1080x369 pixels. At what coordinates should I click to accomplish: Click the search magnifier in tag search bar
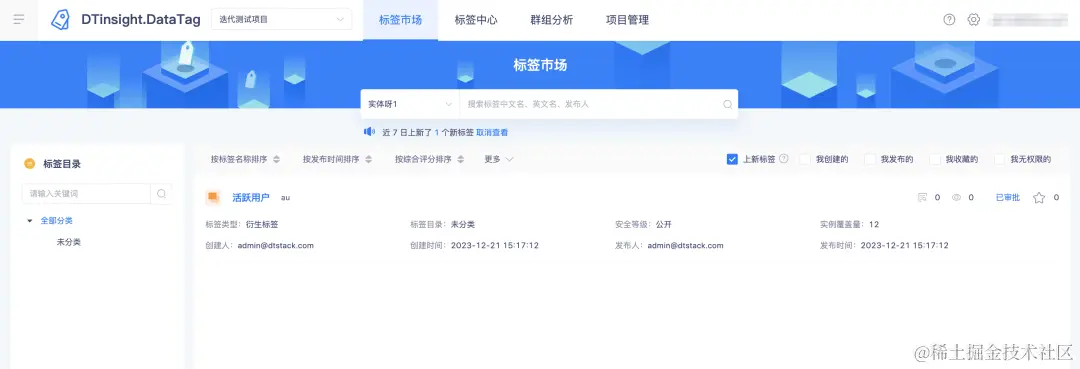click(x=727, y=105)
